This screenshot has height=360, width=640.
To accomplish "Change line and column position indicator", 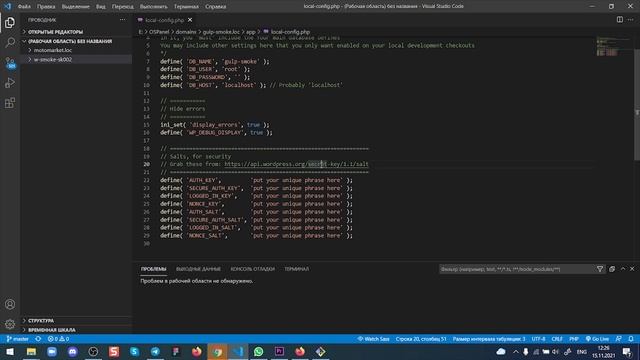I will coord(421,339).
